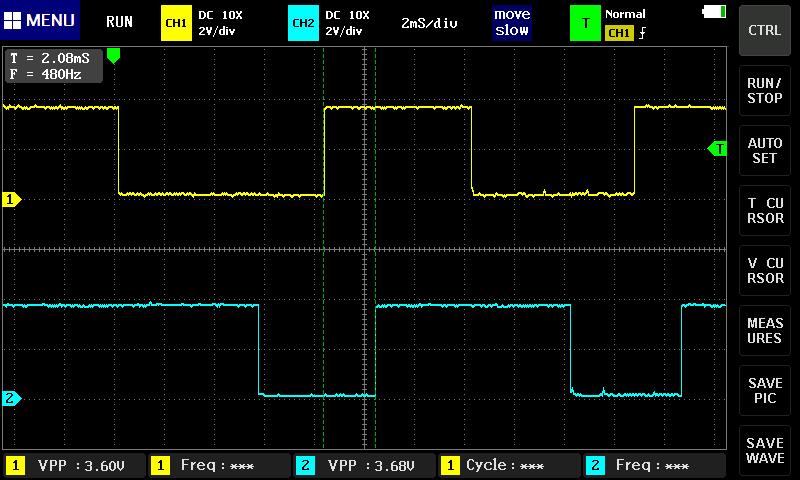Select the green horizontal trigger position marker

point(113,56)
